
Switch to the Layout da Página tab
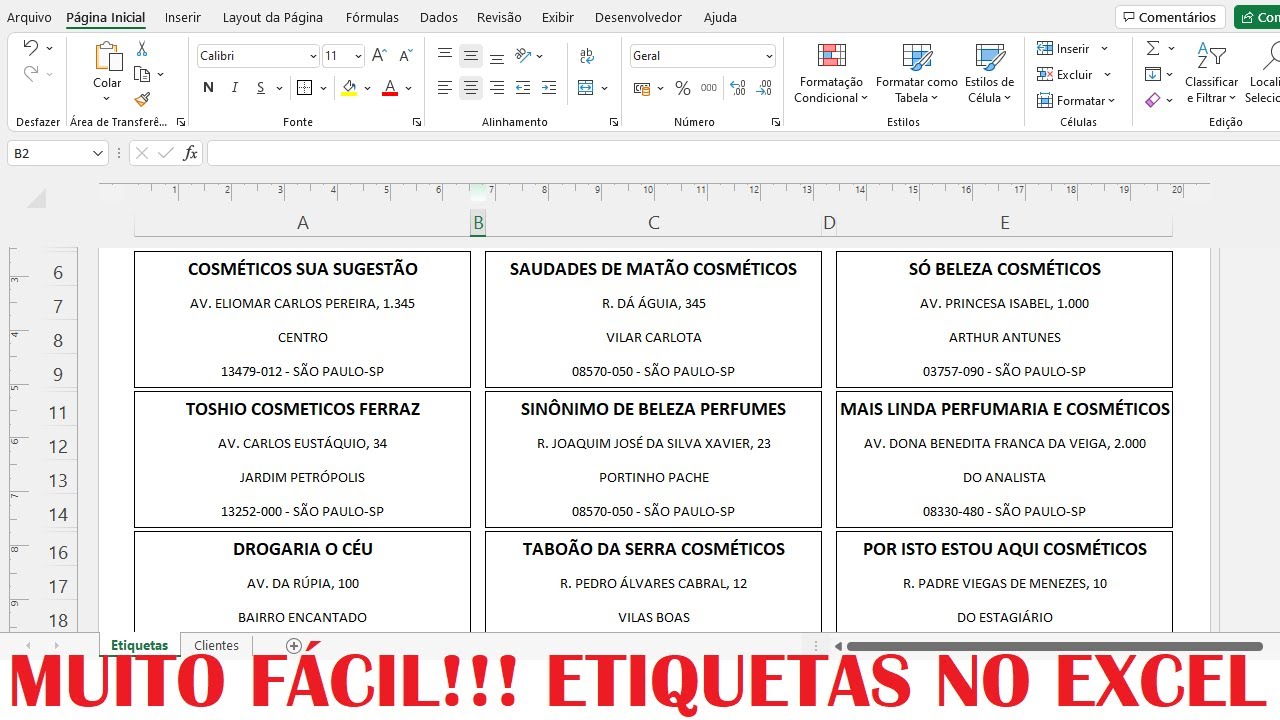click(x=273, y=17)
